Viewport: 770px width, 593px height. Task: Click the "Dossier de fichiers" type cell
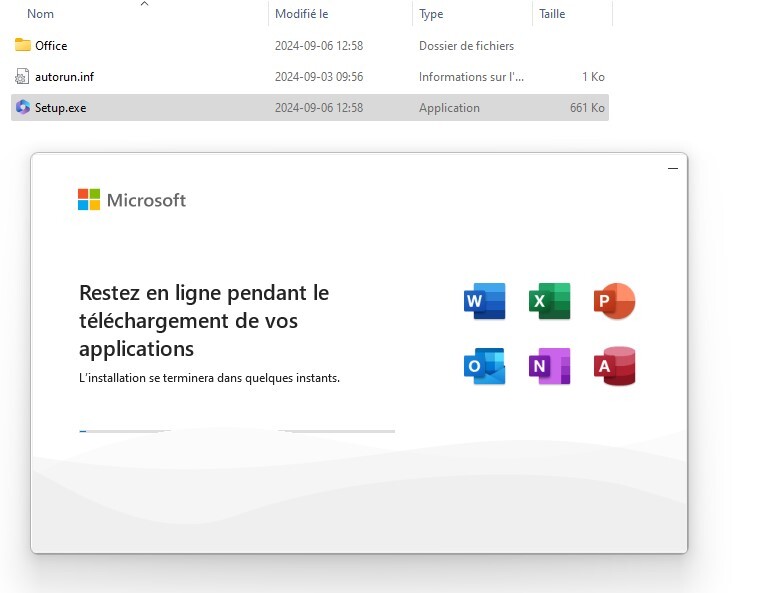[x=466, y=46]
